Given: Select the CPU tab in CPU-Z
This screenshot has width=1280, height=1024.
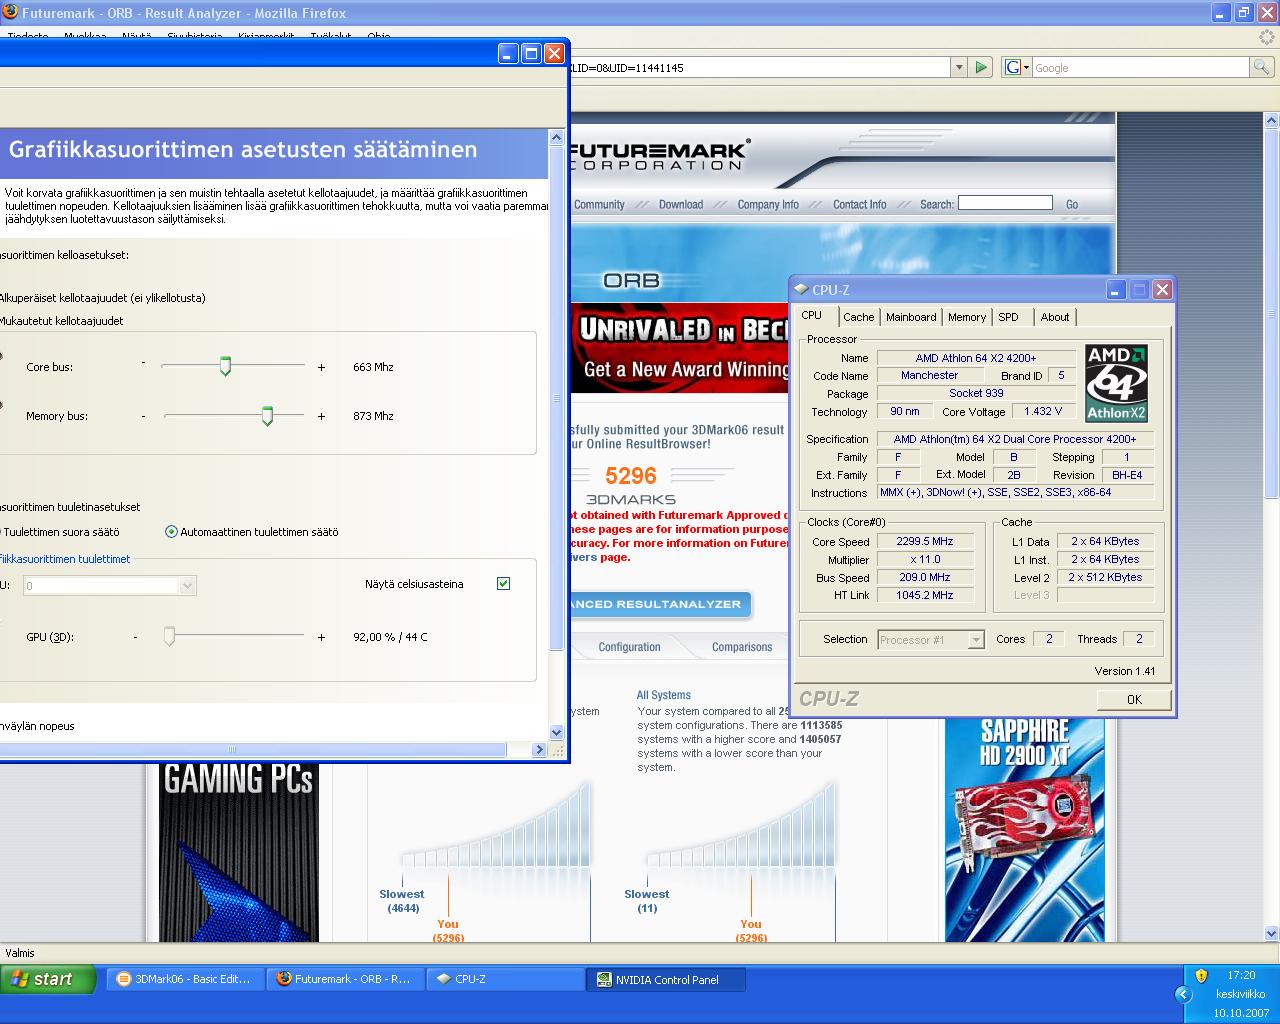Looking at the screenshot, I should coord(812,315).
